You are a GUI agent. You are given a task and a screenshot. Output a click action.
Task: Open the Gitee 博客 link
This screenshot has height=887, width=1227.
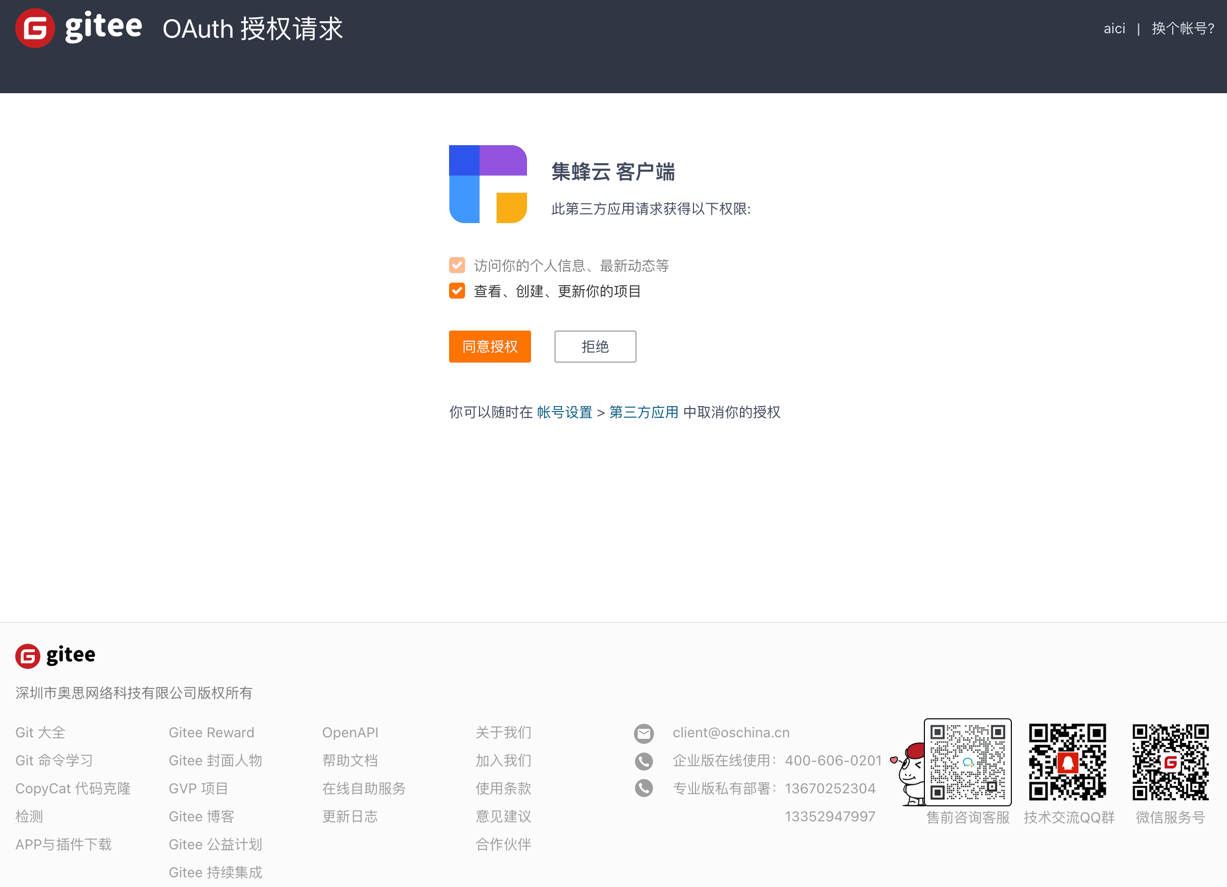tap(202, 817)
